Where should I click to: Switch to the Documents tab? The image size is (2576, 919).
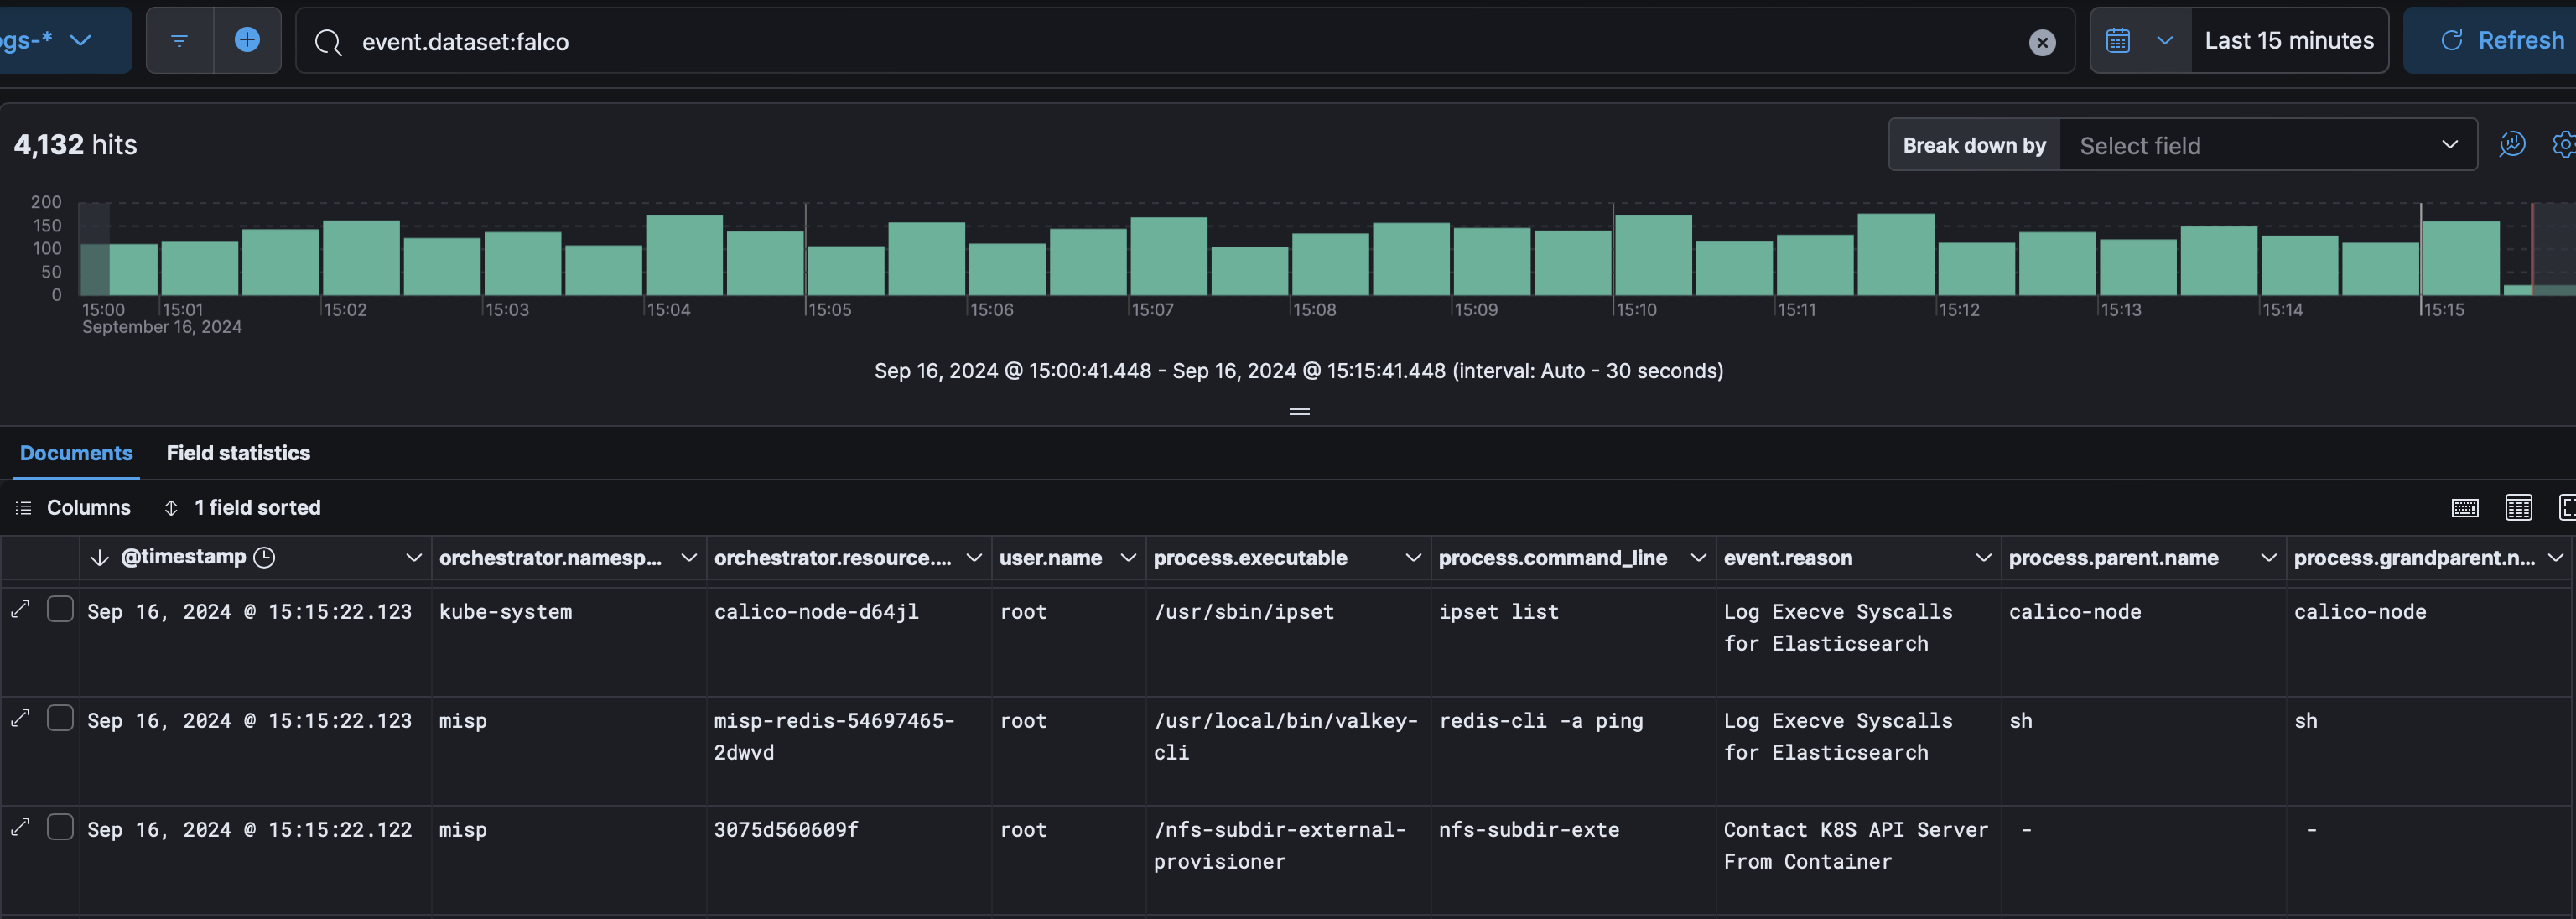coord(76,453)
